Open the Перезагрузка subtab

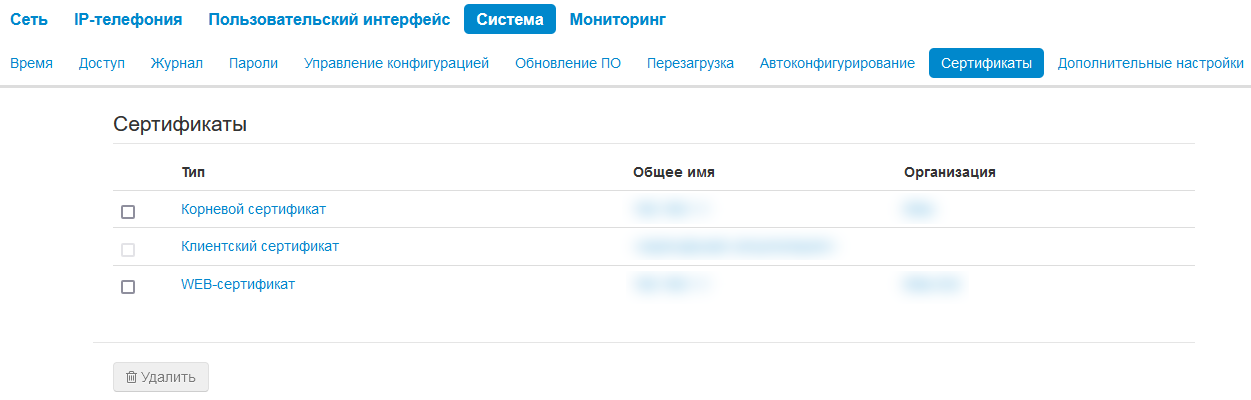coord(690,63)
